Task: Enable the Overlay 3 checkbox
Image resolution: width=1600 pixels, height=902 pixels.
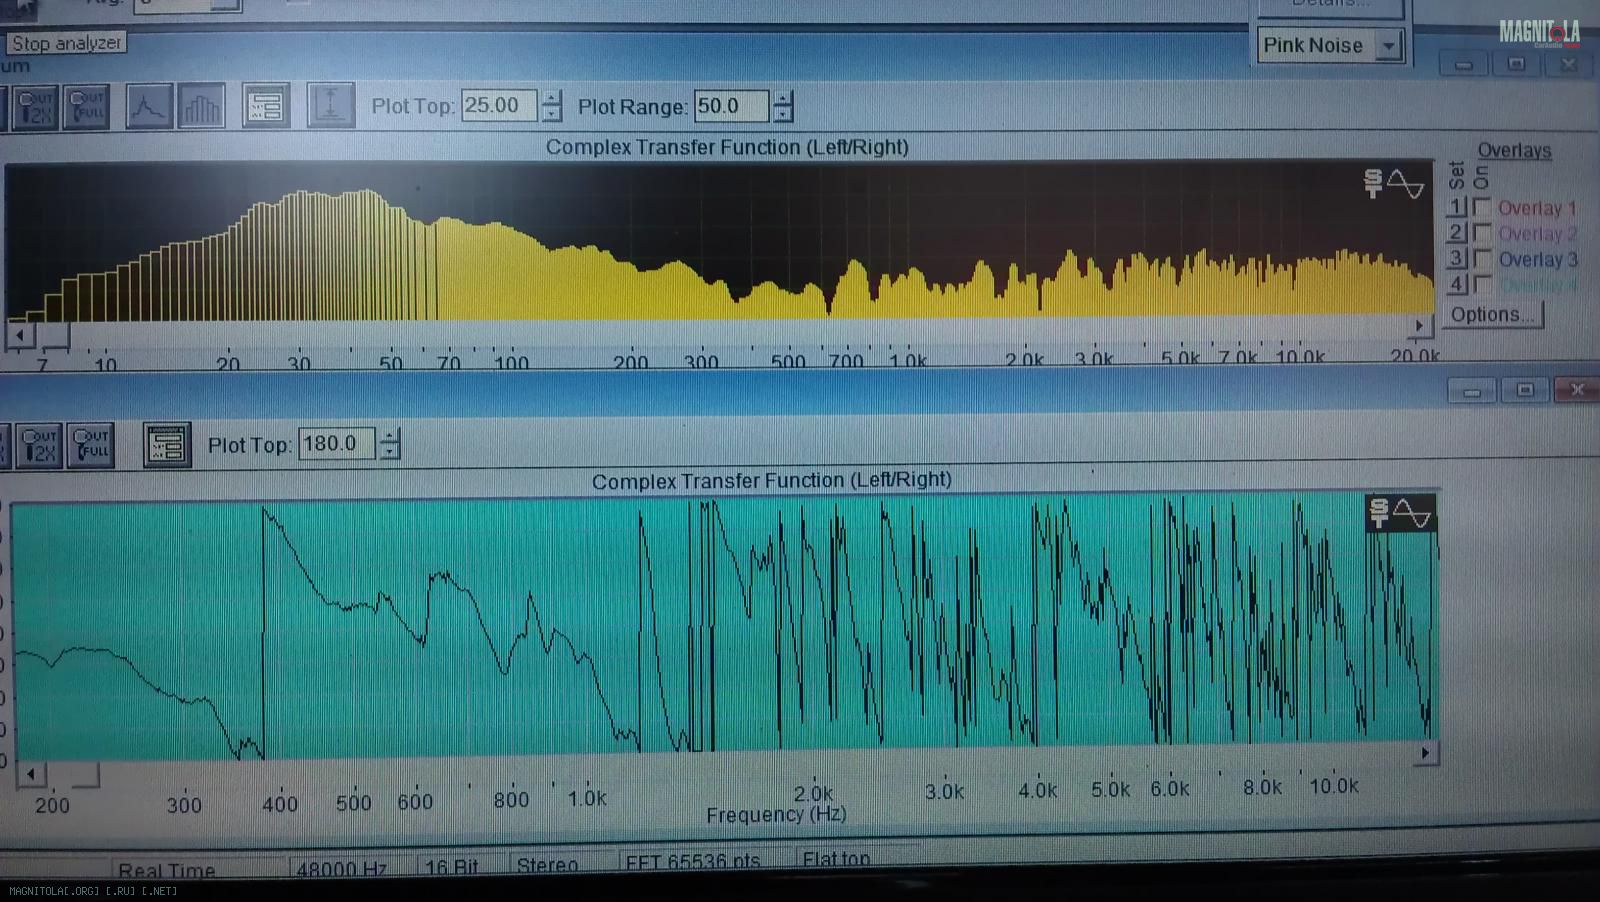Action: 1482,258
